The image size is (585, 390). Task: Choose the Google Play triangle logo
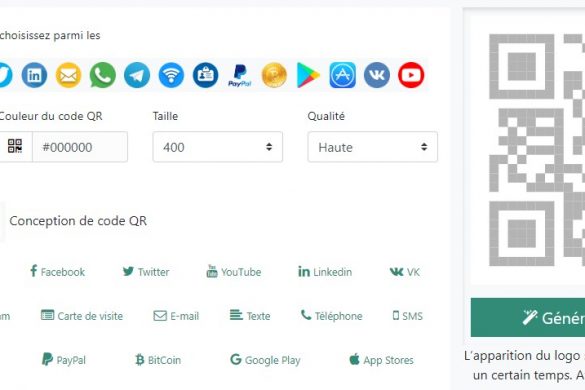click(308, 75)
